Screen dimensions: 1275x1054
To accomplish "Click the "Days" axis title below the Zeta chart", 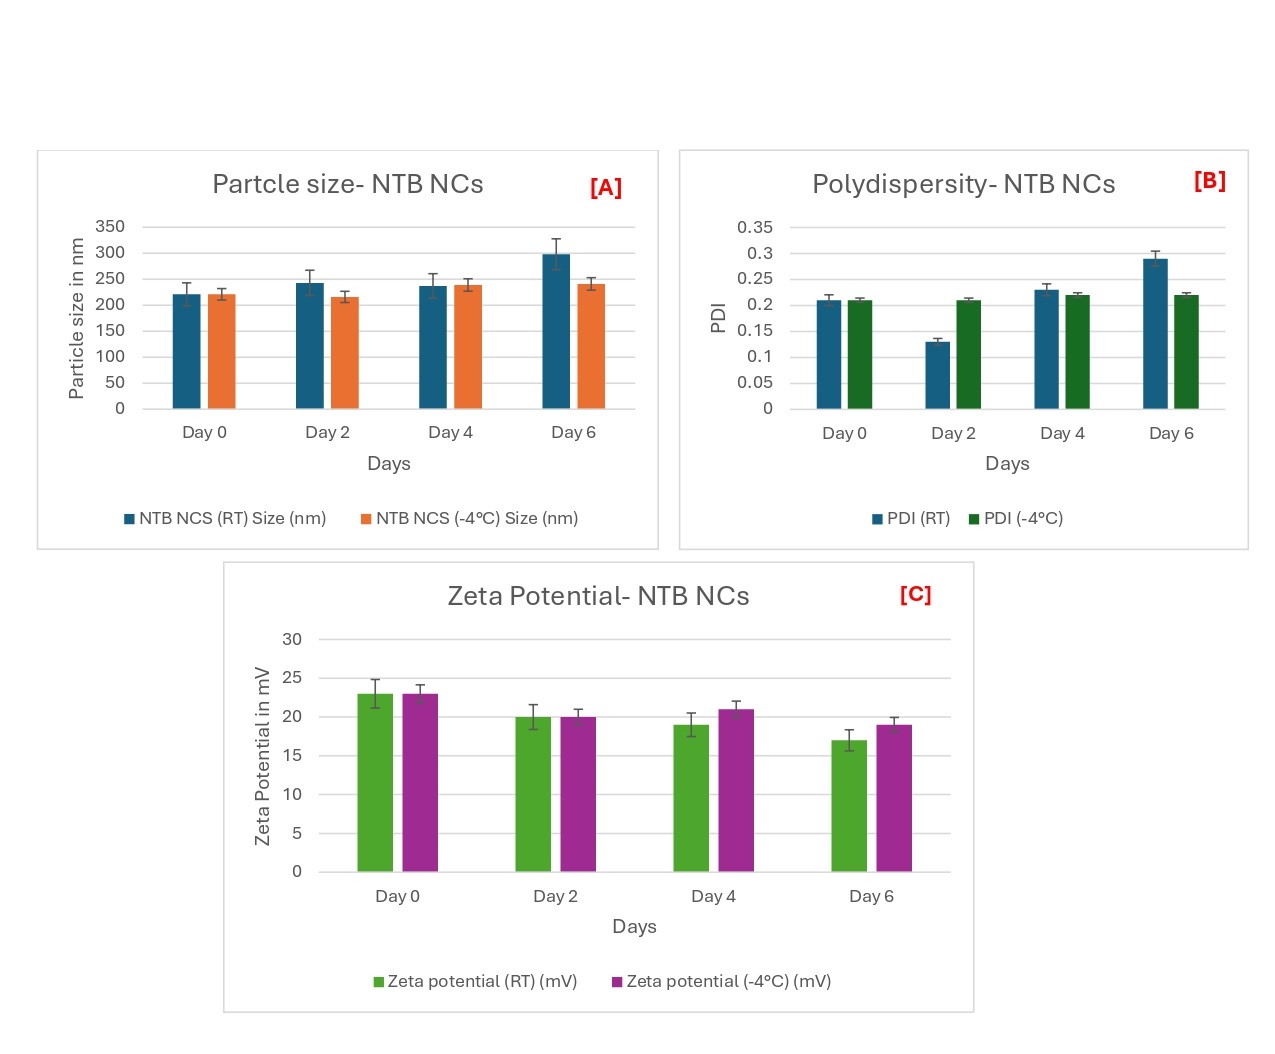I will pyautogui.click(x=634, y=927).
